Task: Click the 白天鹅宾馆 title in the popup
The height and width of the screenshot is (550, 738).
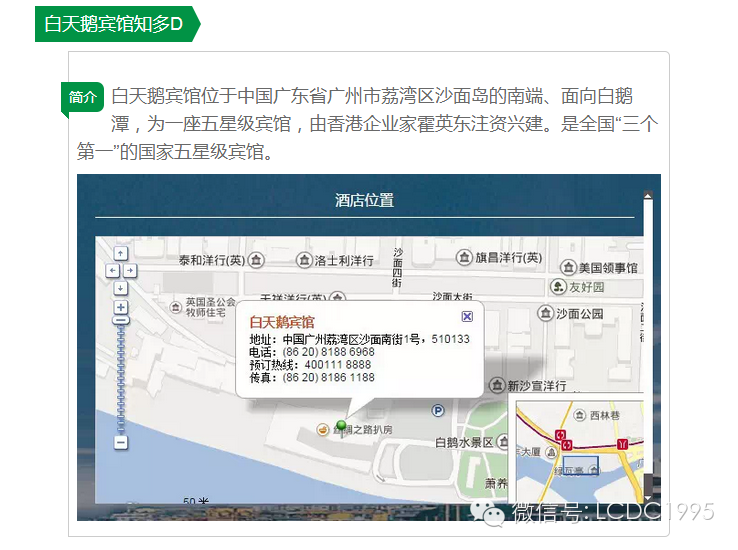Action: (281, 322)
